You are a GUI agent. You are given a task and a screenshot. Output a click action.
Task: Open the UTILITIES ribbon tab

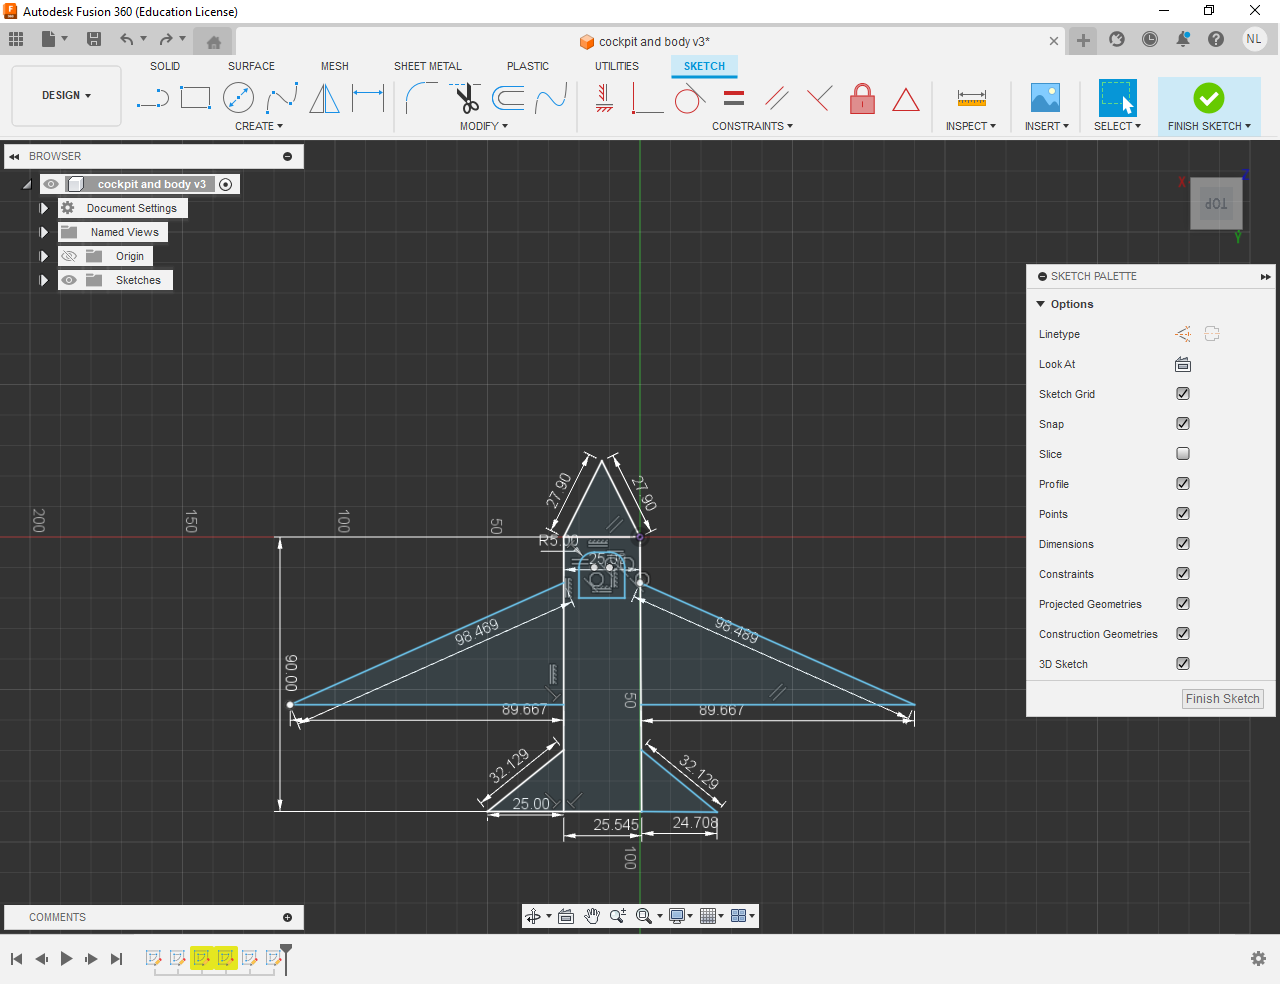[x=616, y=66]
